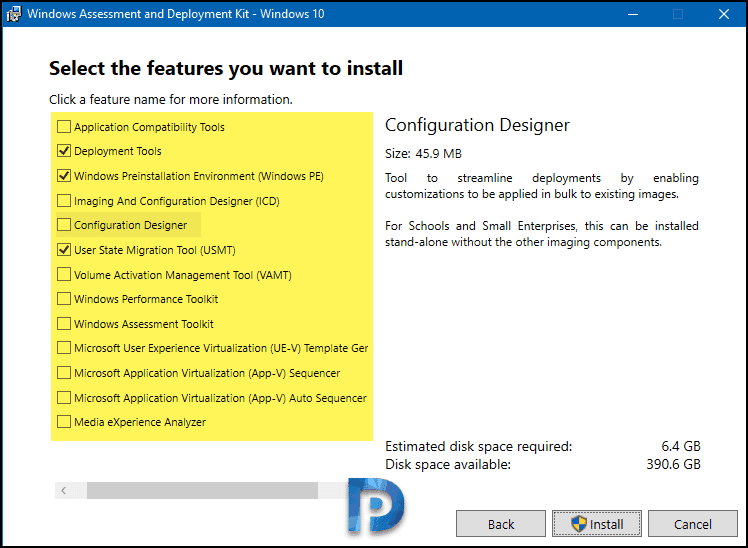The image size is (748, 548).
Task: Go back with the Back button
Action: coord(500,524)
